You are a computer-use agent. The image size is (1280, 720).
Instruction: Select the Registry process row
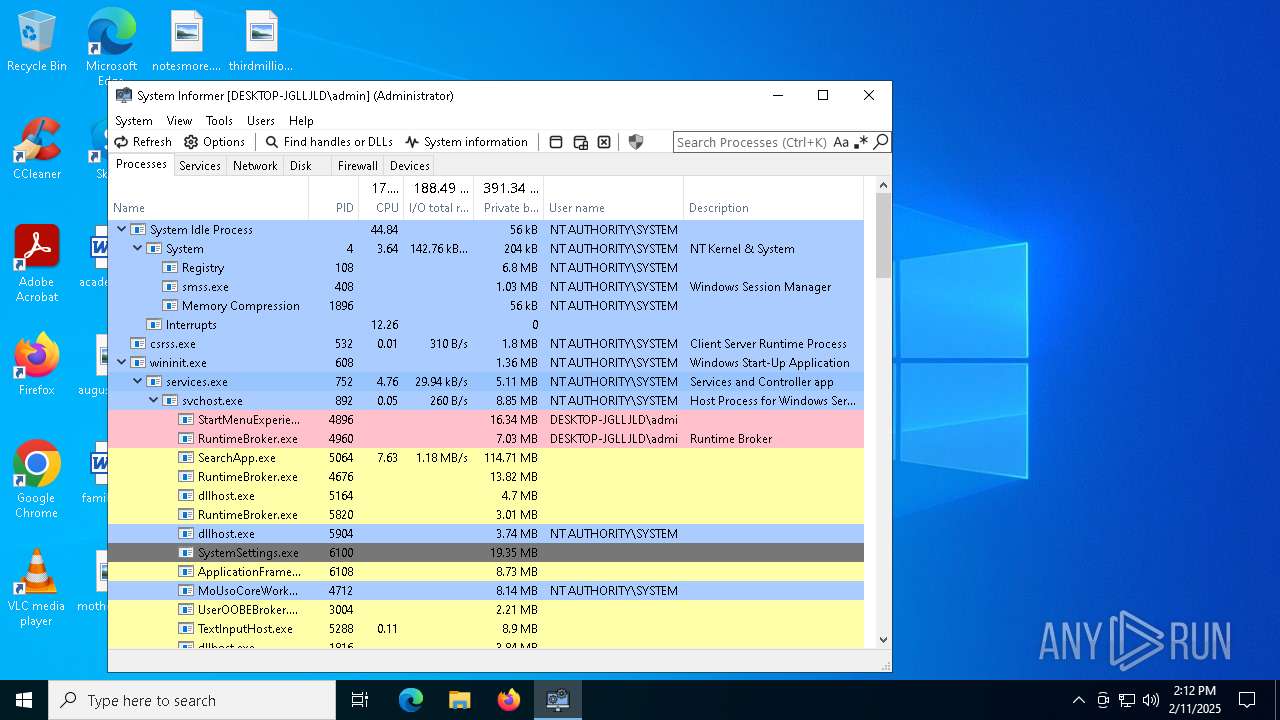pos(486,267)
